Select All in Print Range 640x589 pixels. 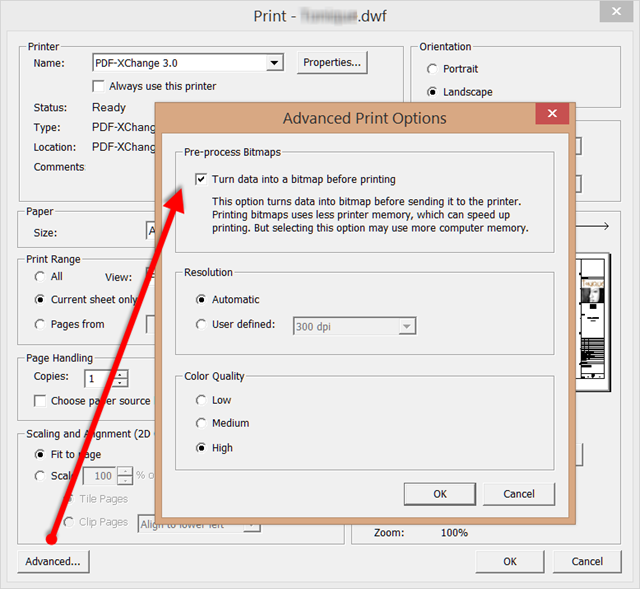(x=41, y=277)
